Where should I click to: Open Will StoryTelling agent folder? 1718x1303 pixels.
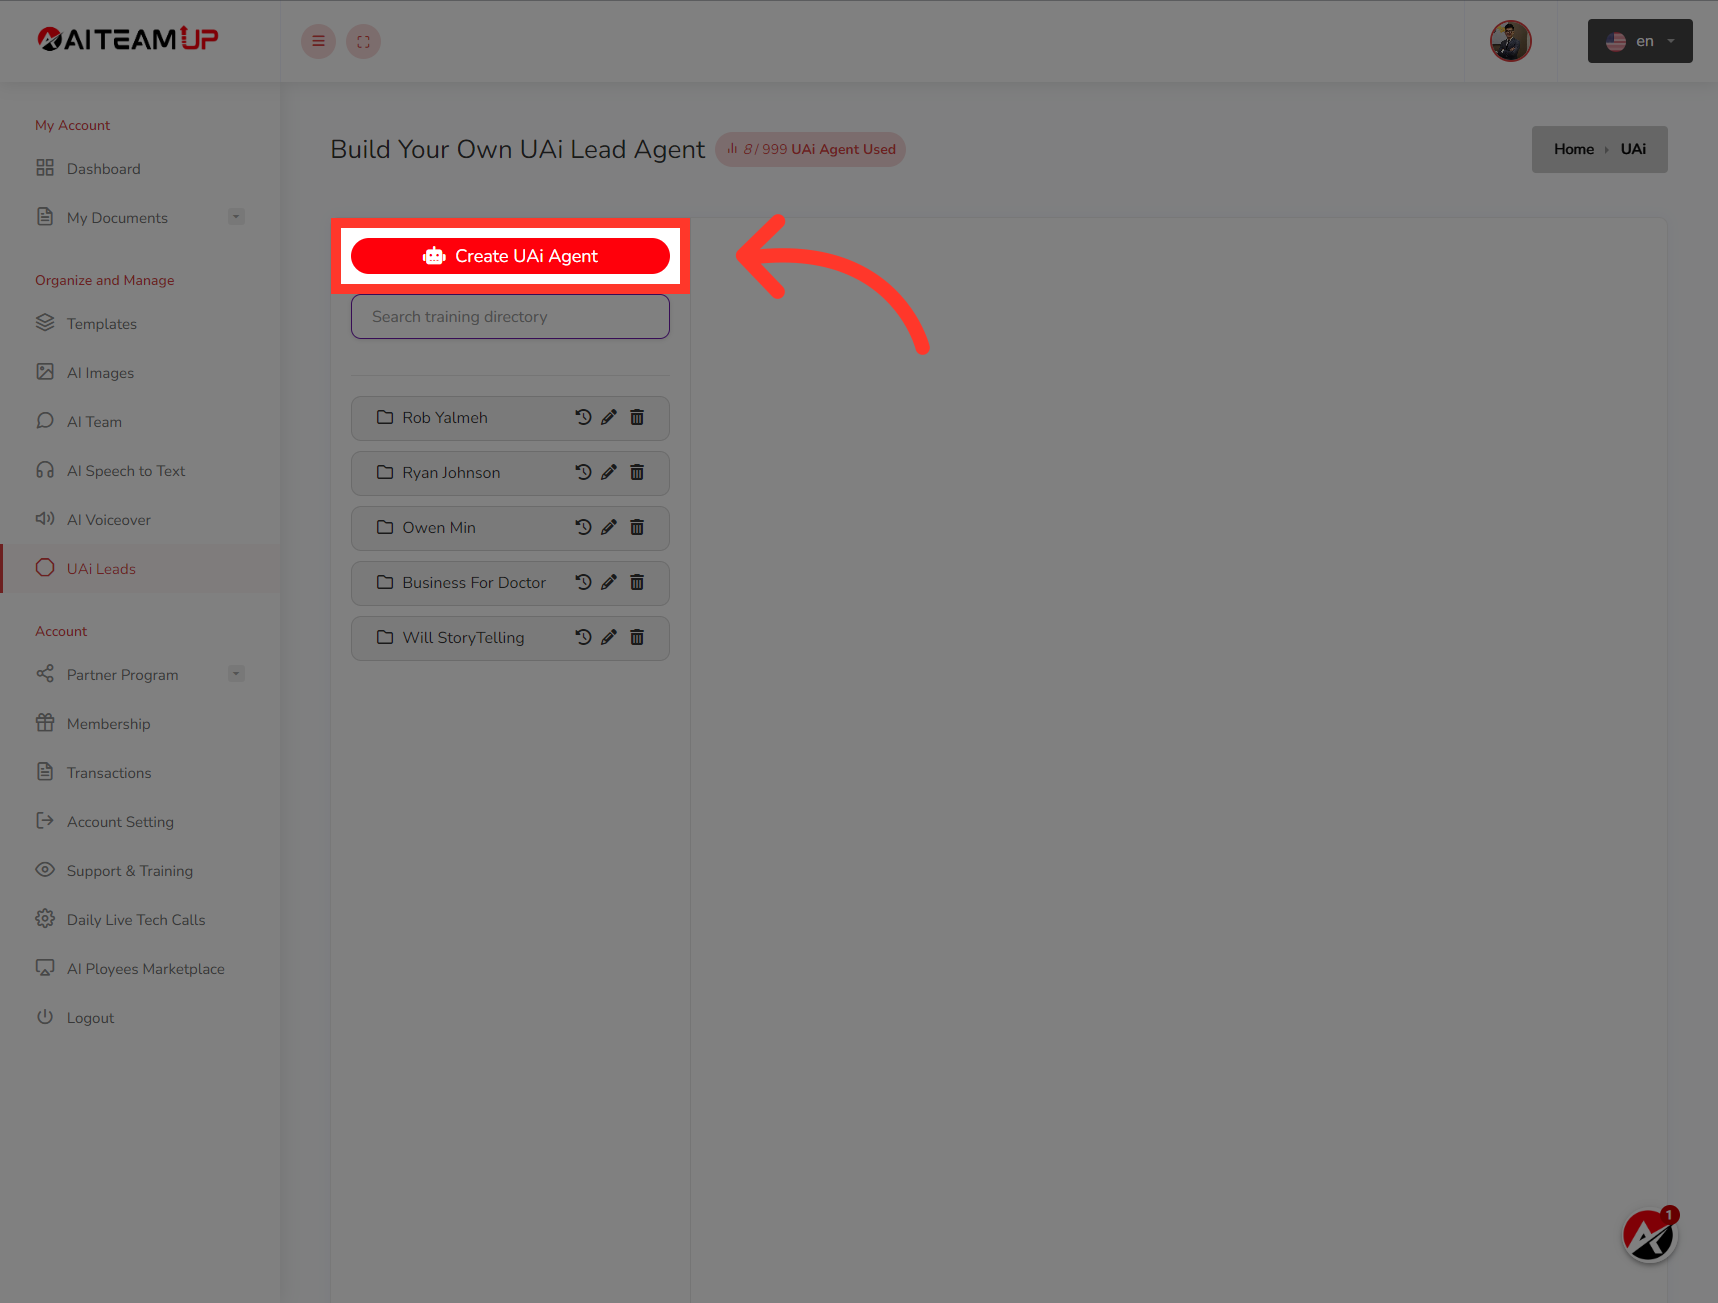pos(463,638)
